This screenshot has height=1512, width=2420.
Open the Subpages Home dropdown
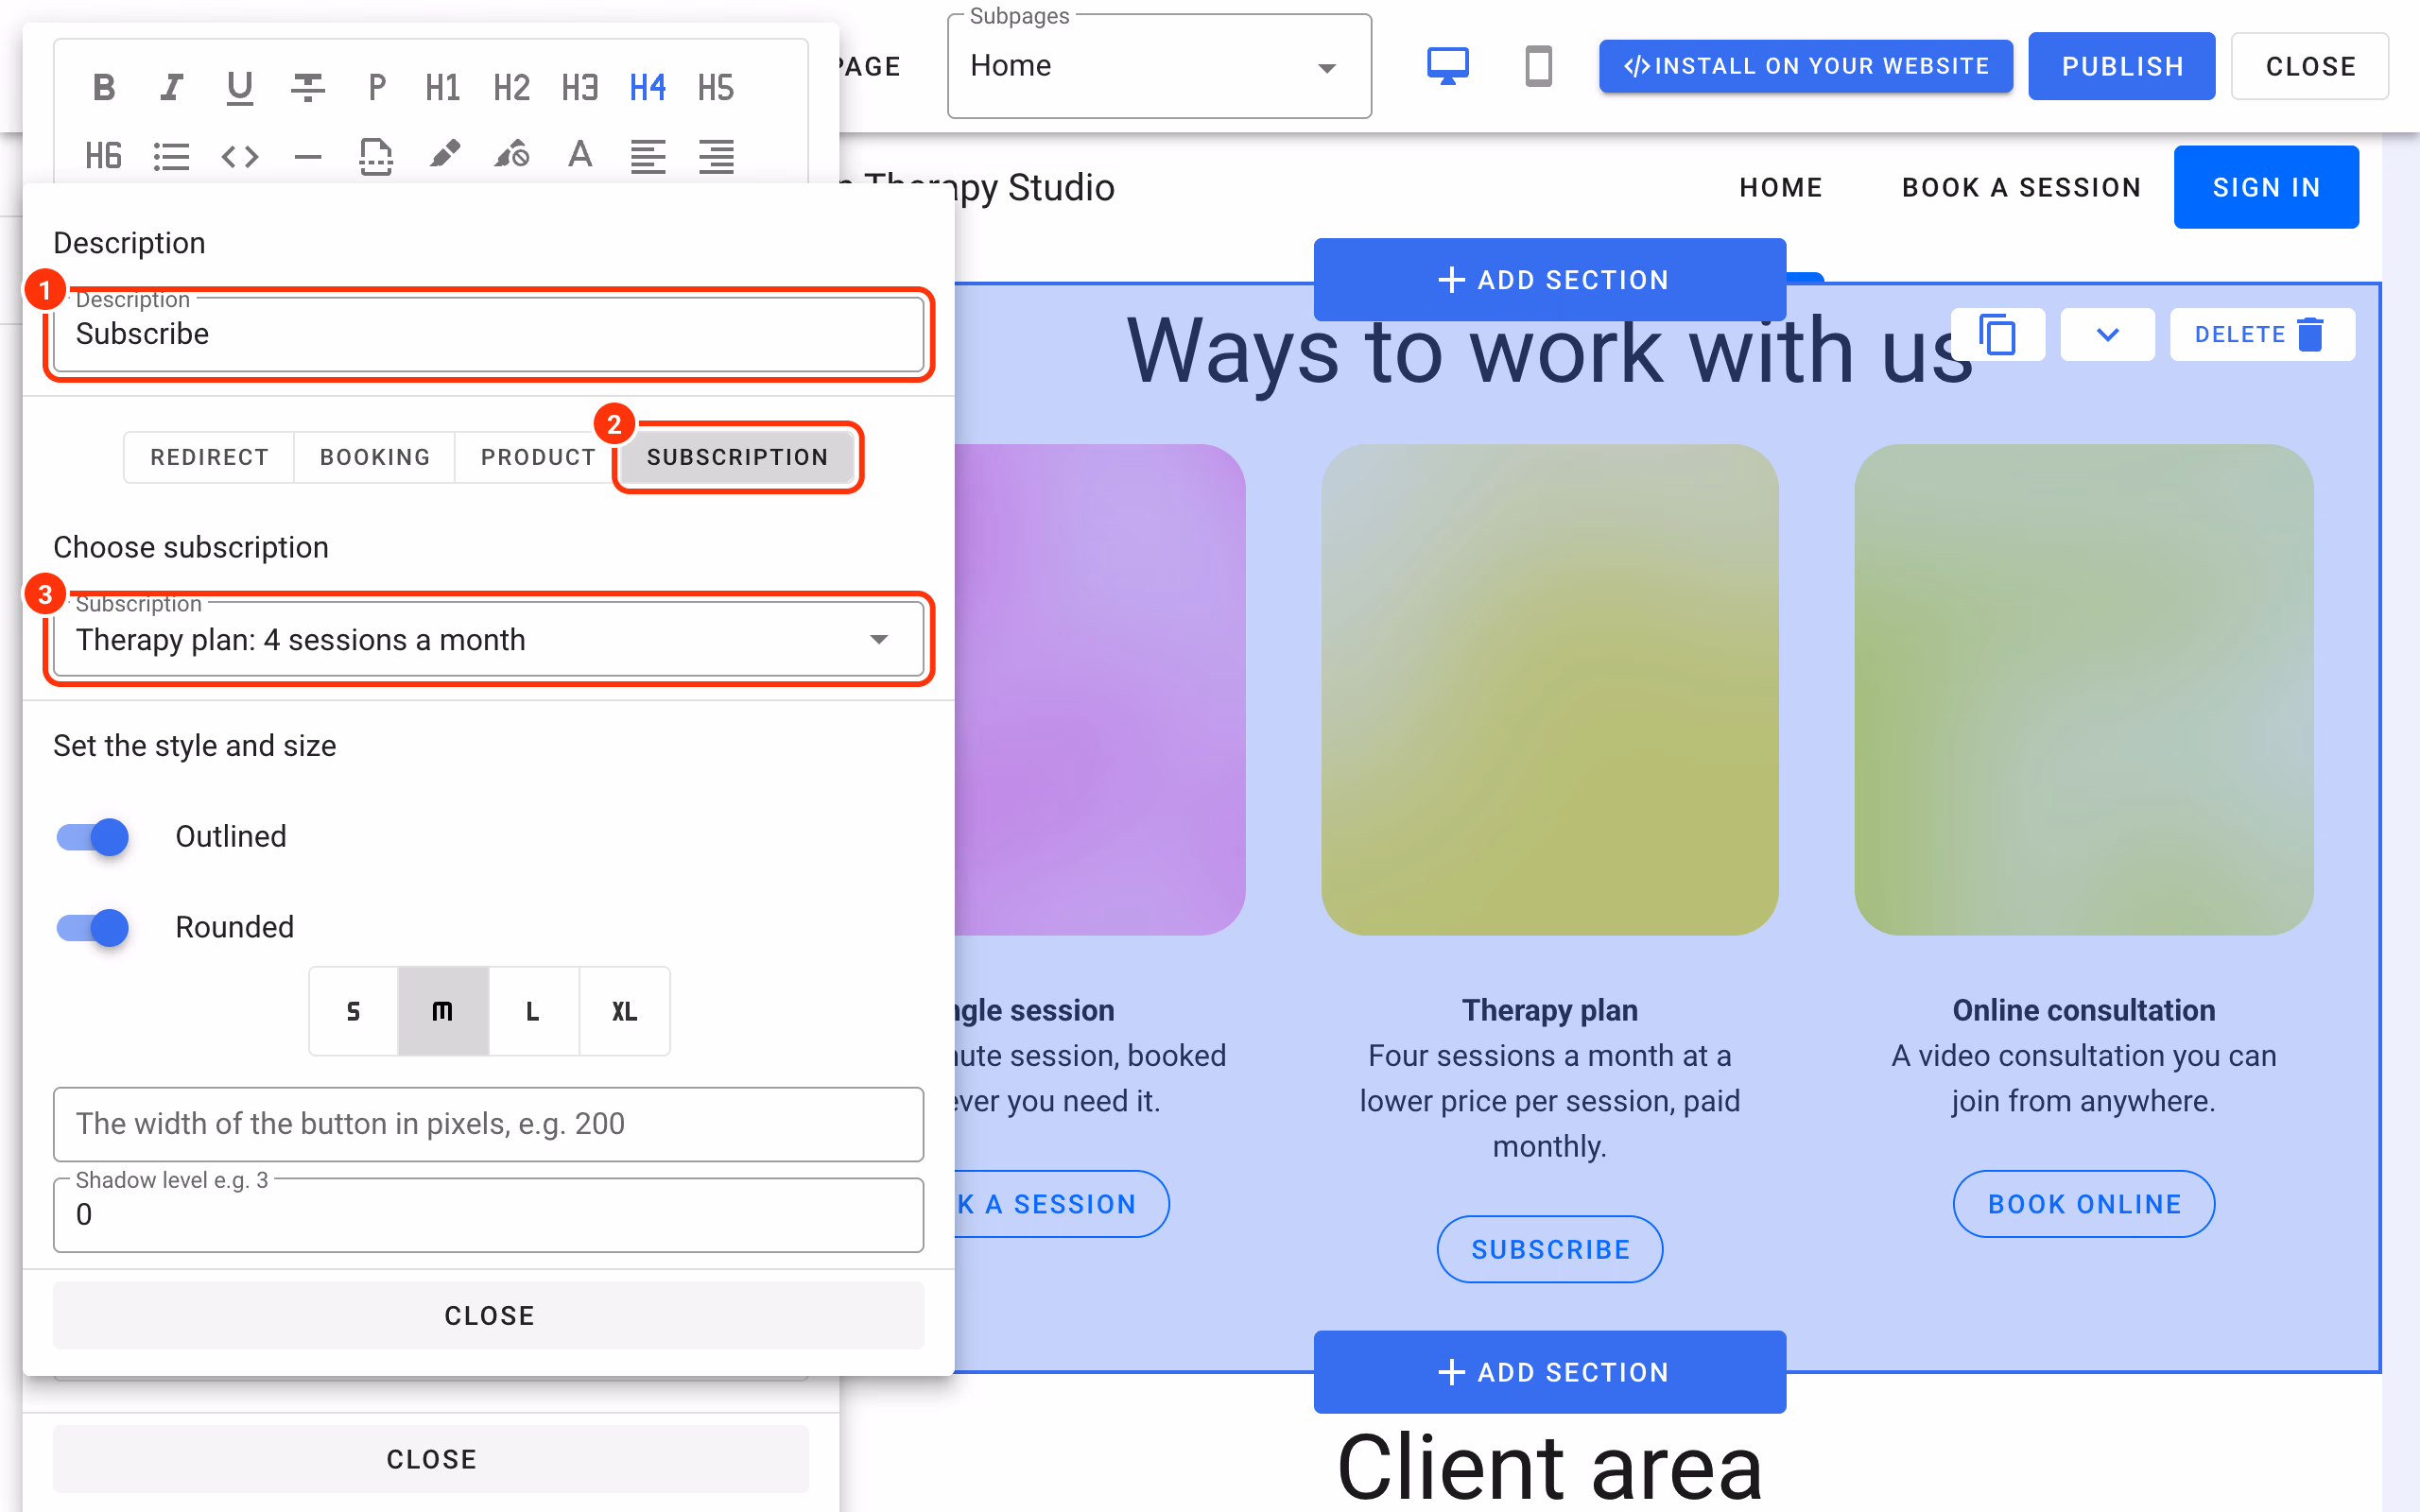tap(1159, 66)
